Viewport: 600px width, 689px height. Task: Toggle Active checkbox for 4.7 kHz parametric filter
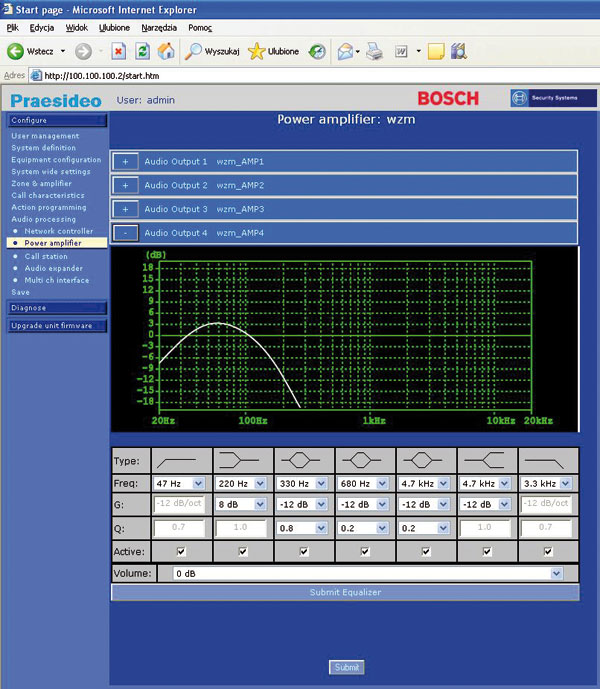(426, 551)
